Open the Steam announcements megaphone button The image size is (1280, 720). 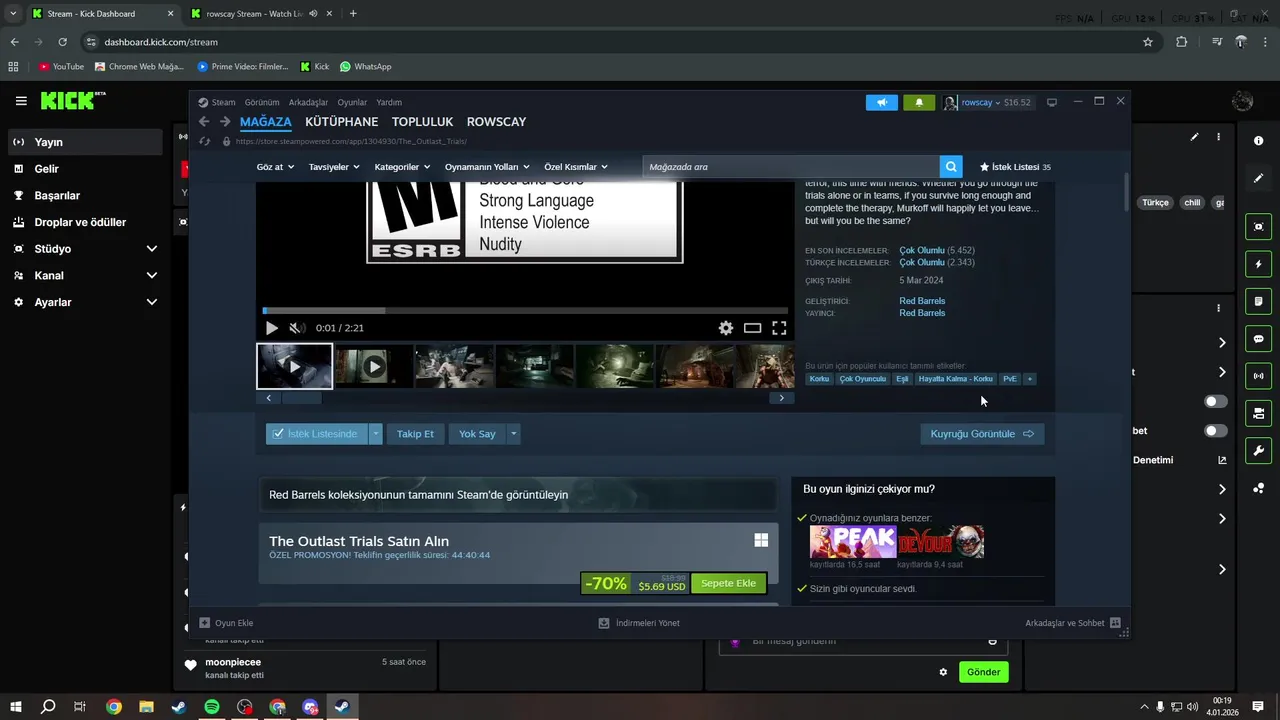click(x=882, y=102)
